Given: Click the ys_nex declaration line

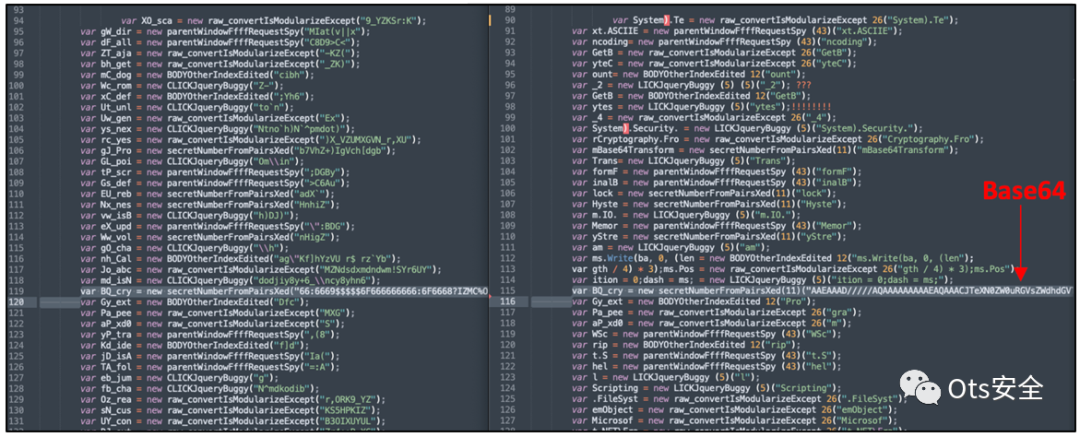Looking at the screenshot, I should tap(218, 131).
